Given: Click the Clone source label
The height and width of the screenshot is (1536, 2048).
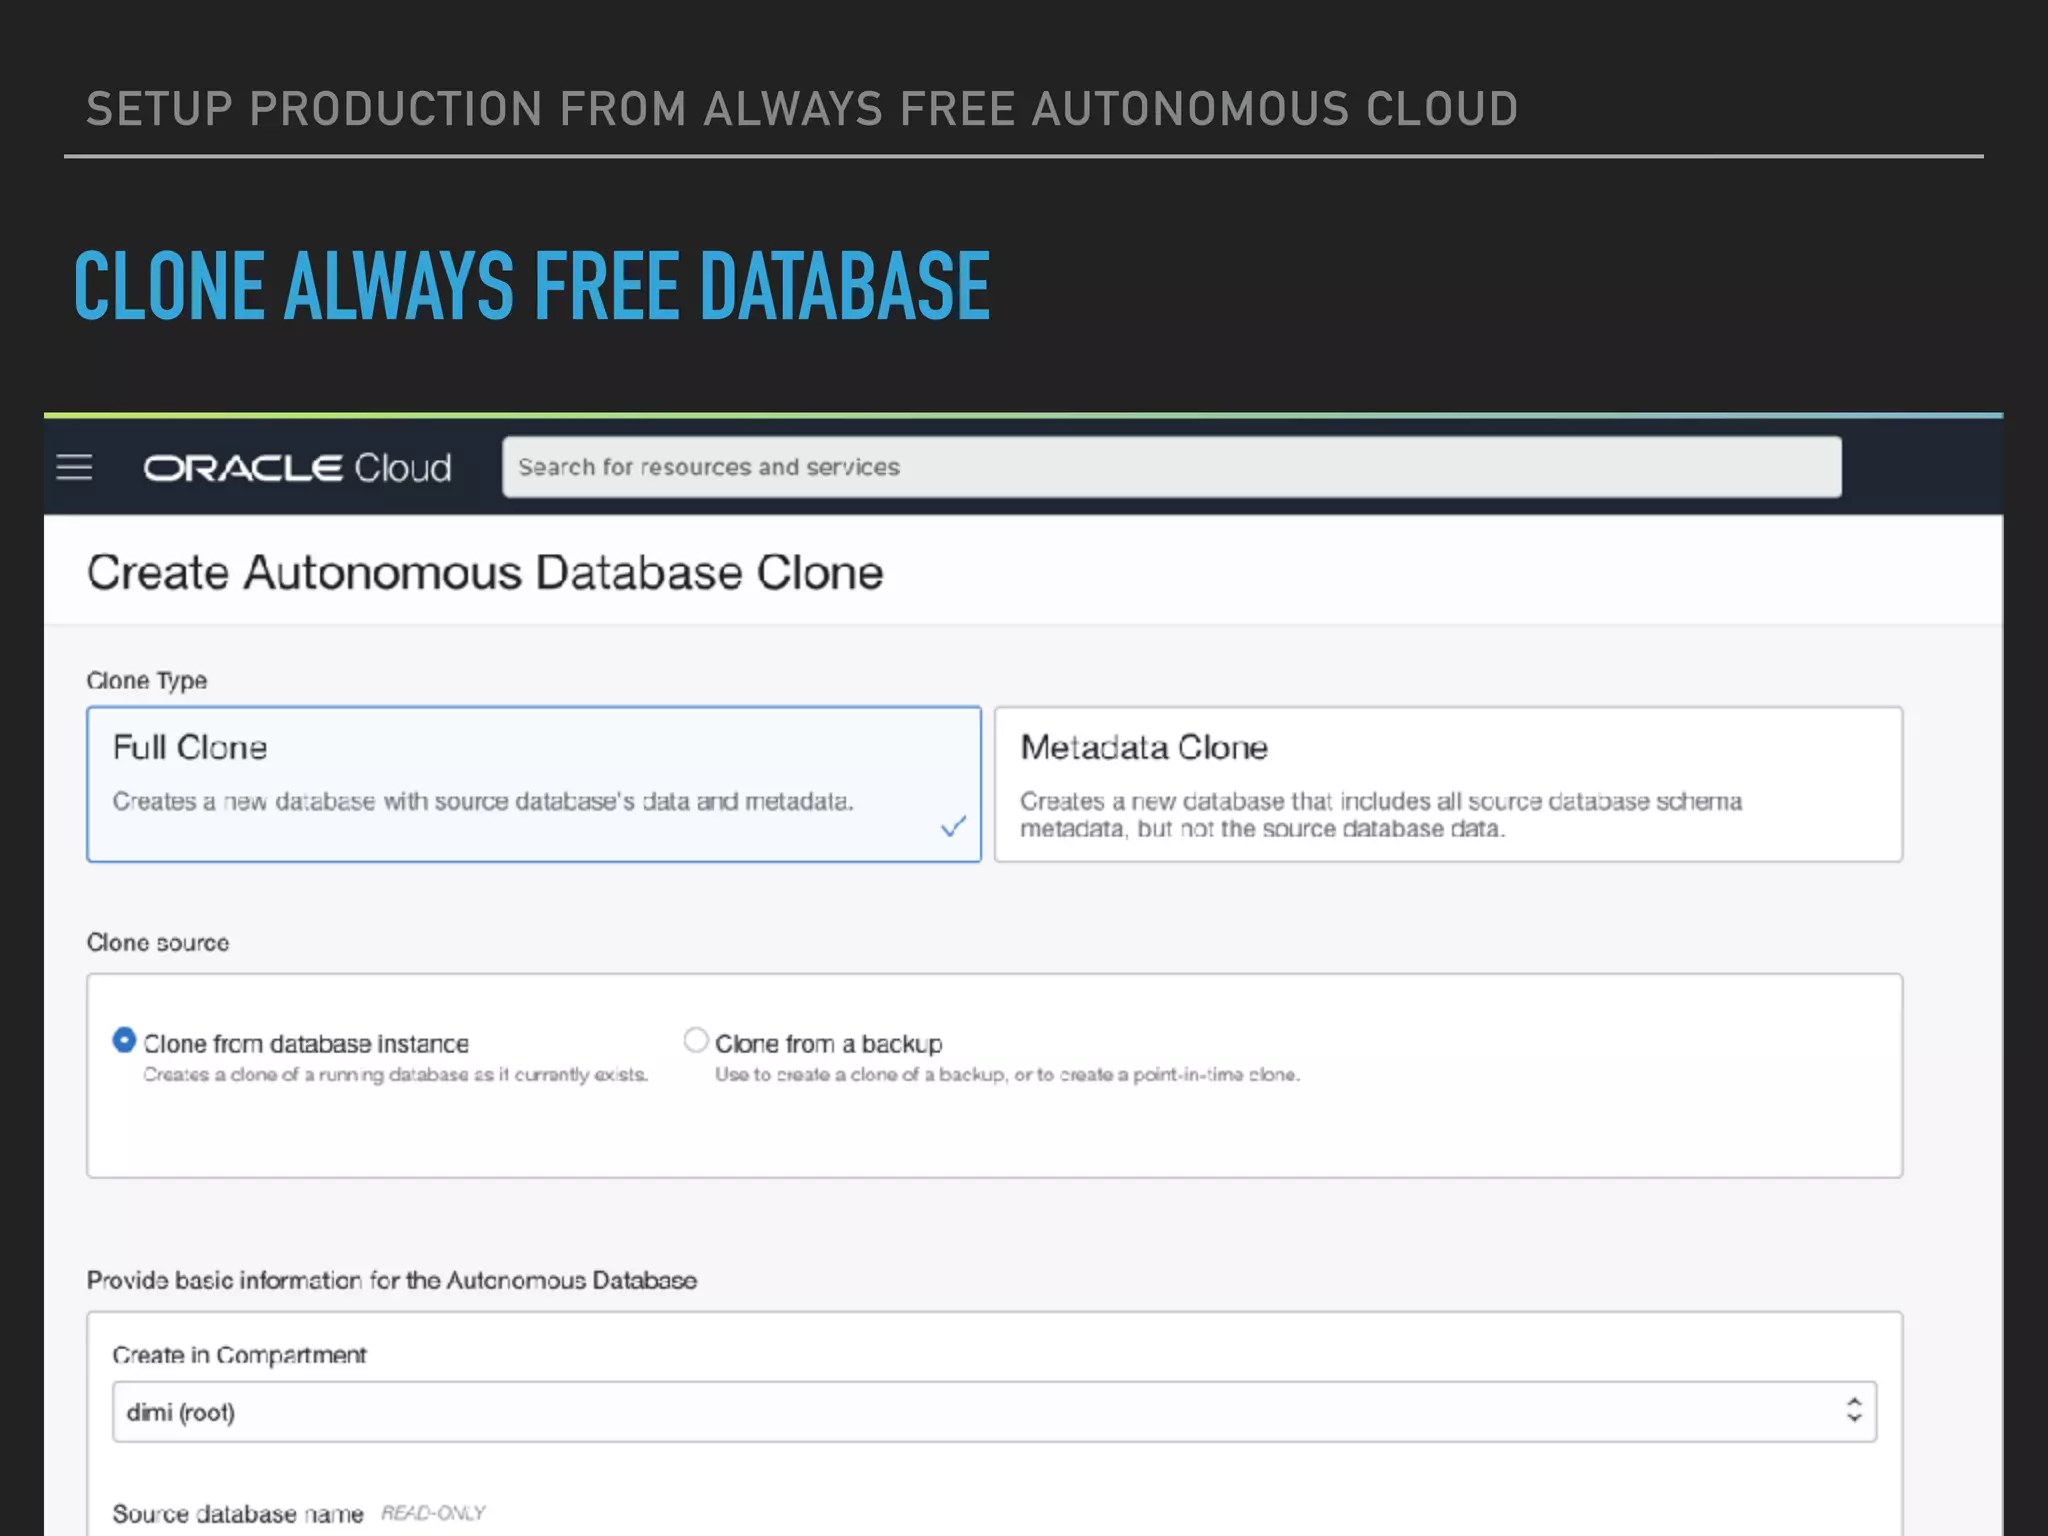Looking at the screenshot, I should tap(158, 942).
